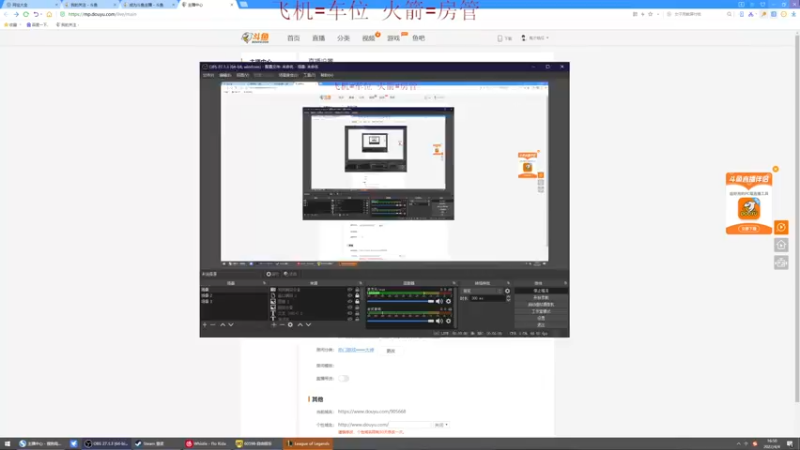Open the browser home page
Screen dimensions: 800x450
click(x=49, y=14)
